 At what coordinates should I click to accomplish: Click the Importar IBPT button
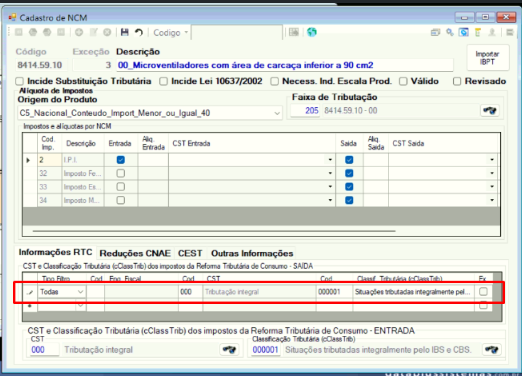tap(487, 58)
